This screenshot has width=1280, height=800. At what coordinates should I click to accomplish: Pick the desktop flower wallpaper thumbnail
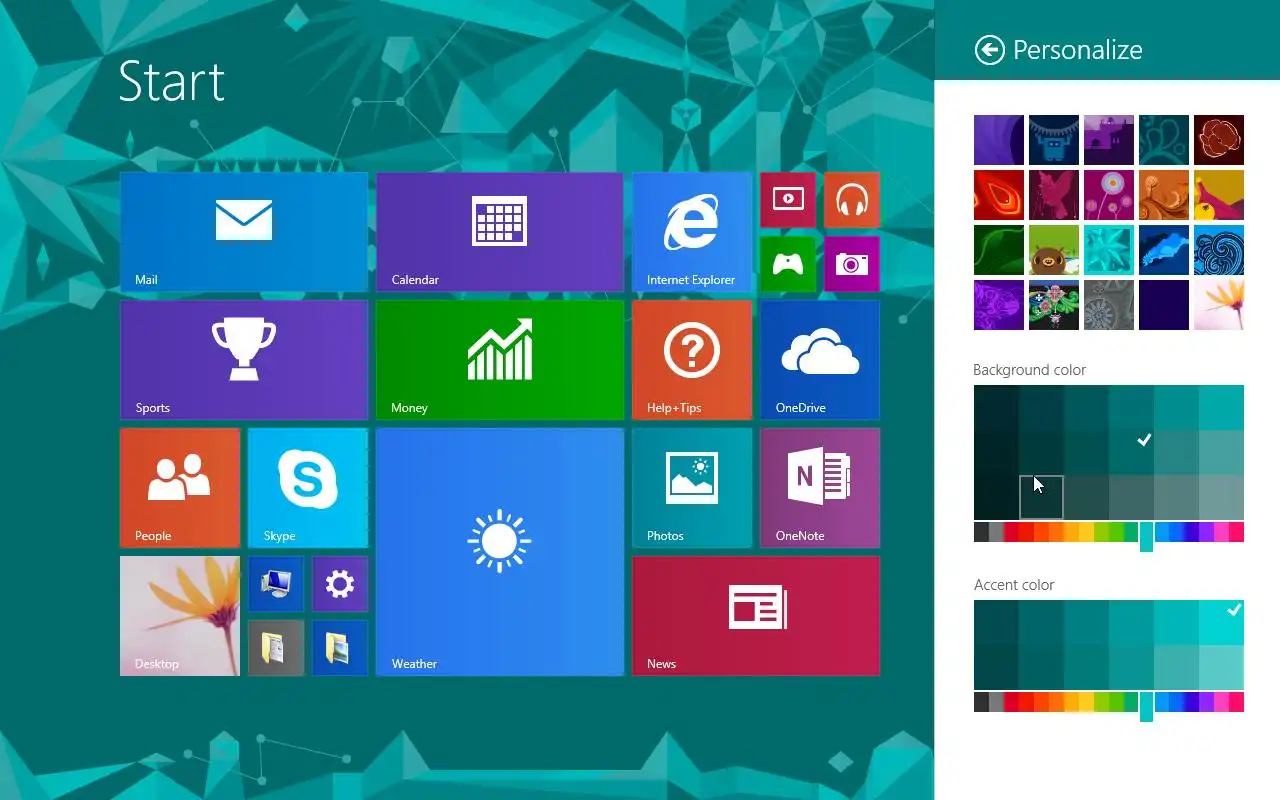coord(1219,305)
